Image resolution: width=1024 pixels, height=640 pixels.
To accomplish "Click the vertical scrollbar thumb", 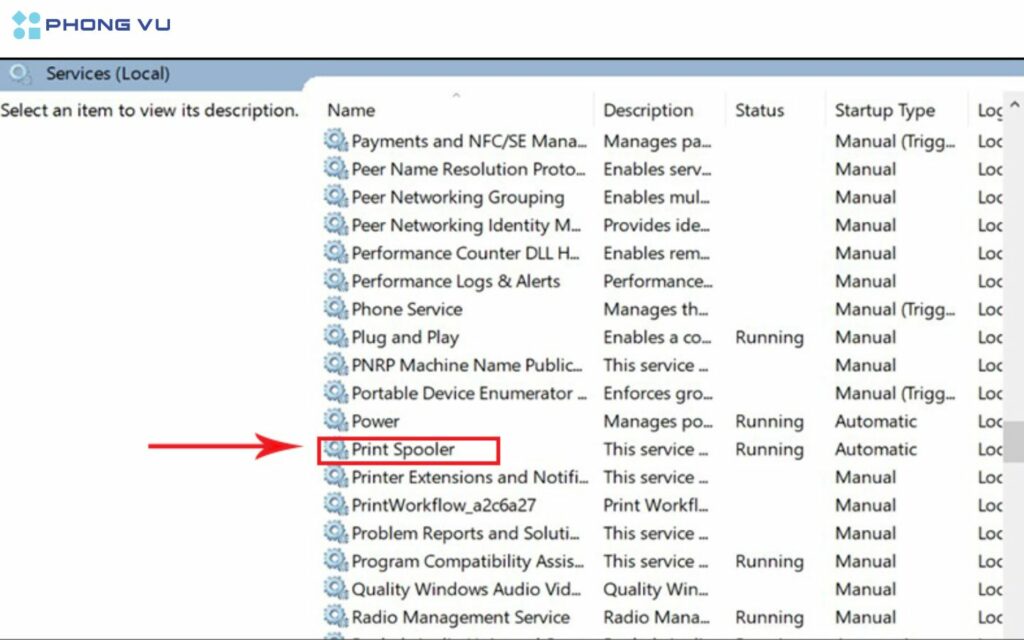I will point(1014,440).
